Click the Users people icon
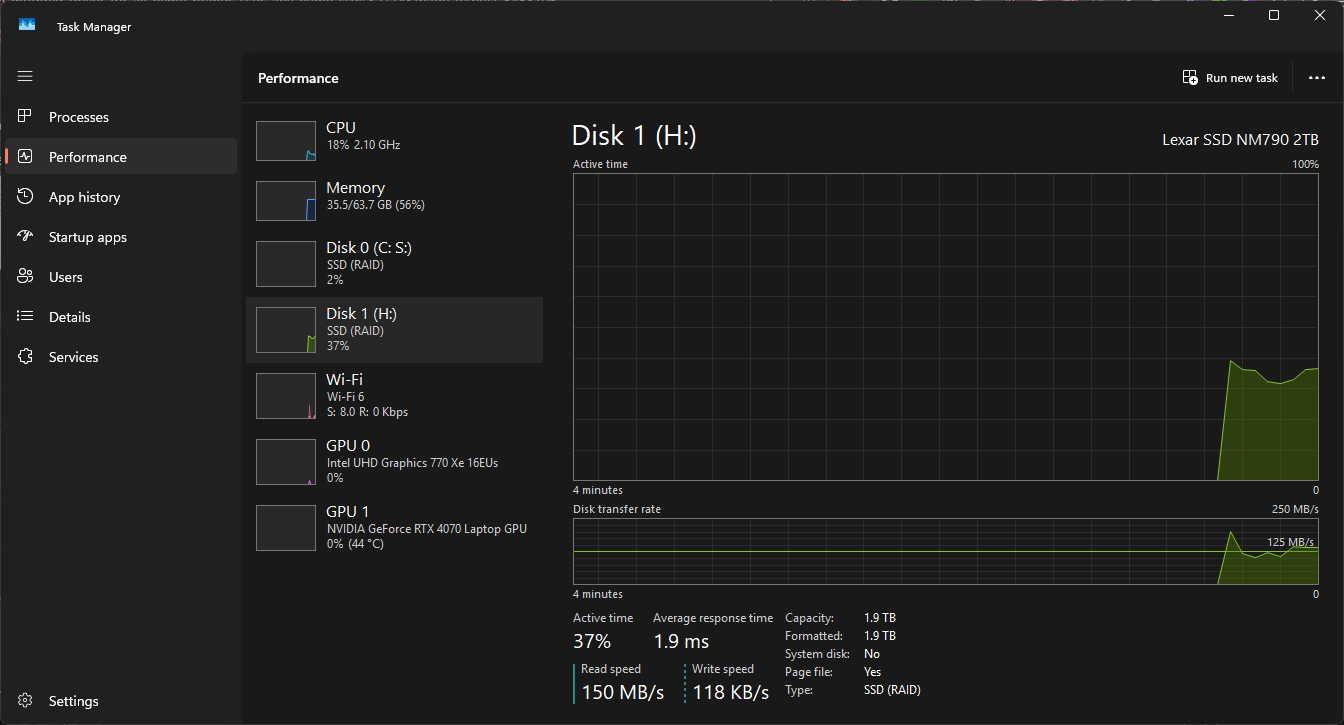The image size is (1344, 725). coord(25,277)
